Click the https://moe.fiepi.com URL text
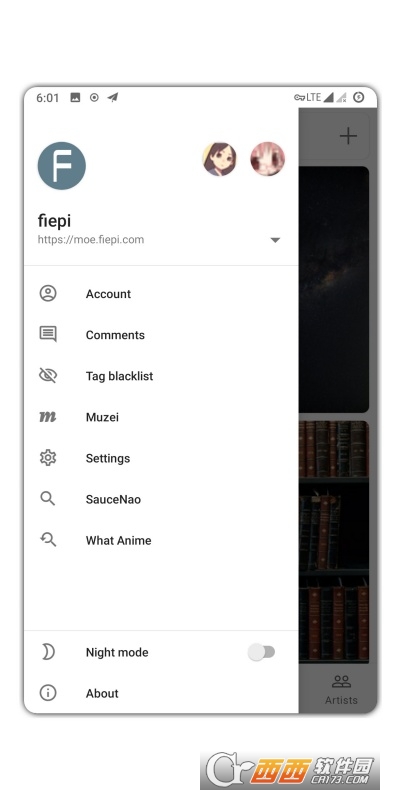The height and width of the screenshot is (800, 400). coord(91,239)
